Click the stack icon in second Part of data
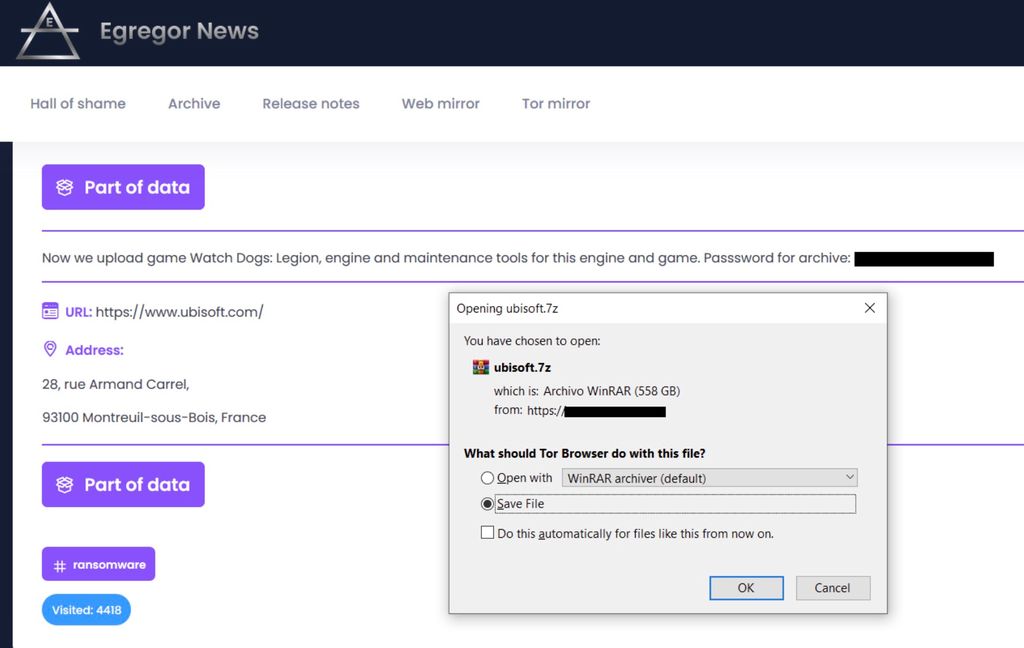 point(65,485)
